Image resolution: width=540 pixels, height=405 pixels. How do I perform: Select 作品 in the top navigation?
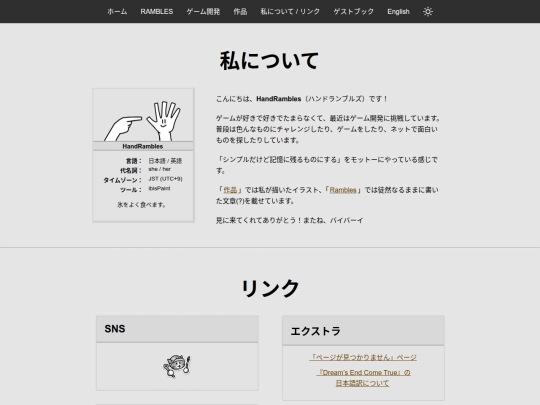pos(240,12)
